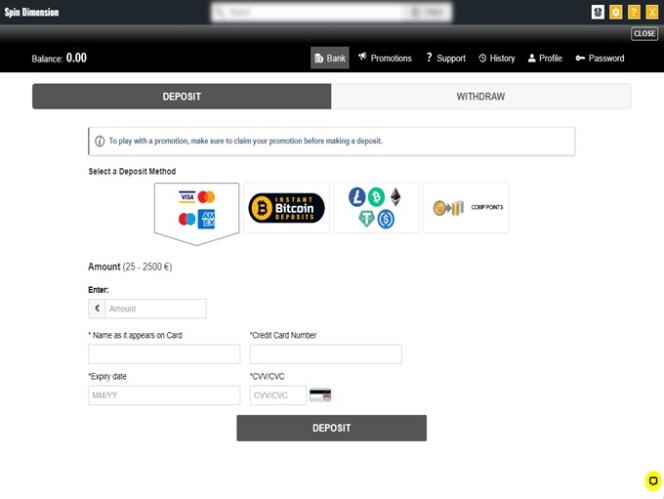
Task: Open the Password settings
Action: tap(600, 58)
